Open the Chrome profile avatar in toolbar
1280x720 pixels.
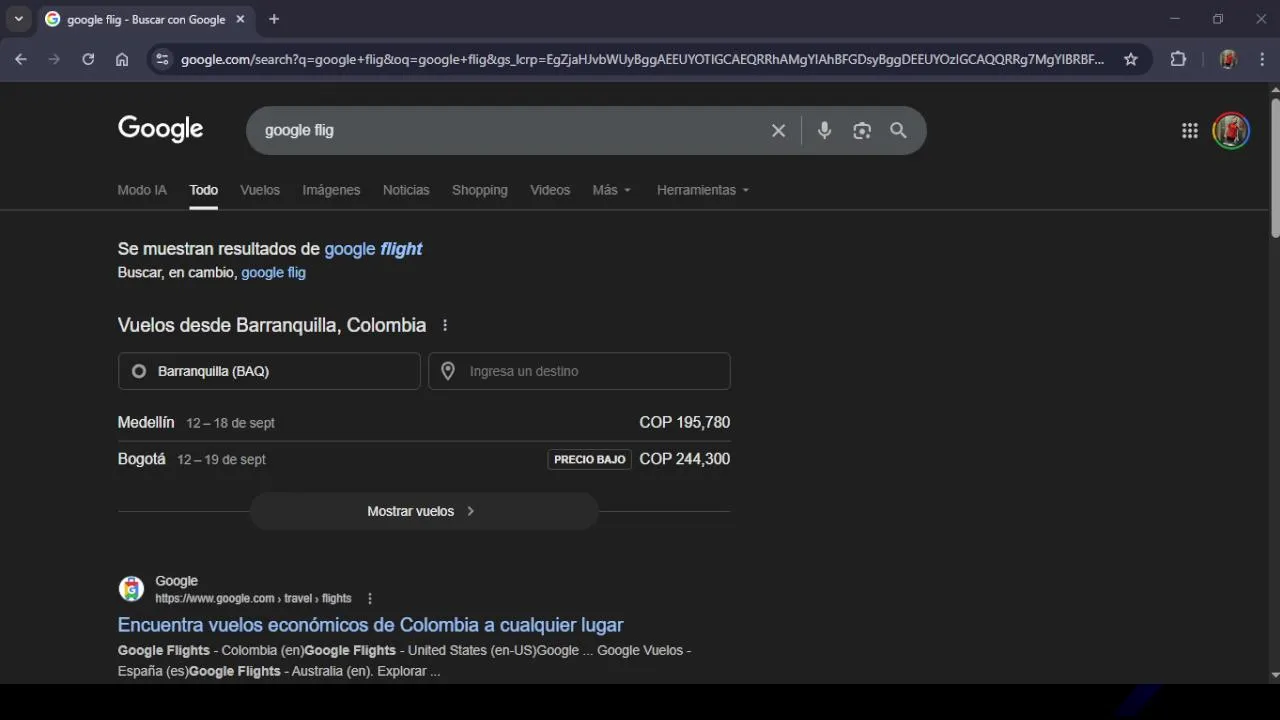click(x=1228, y=59)
